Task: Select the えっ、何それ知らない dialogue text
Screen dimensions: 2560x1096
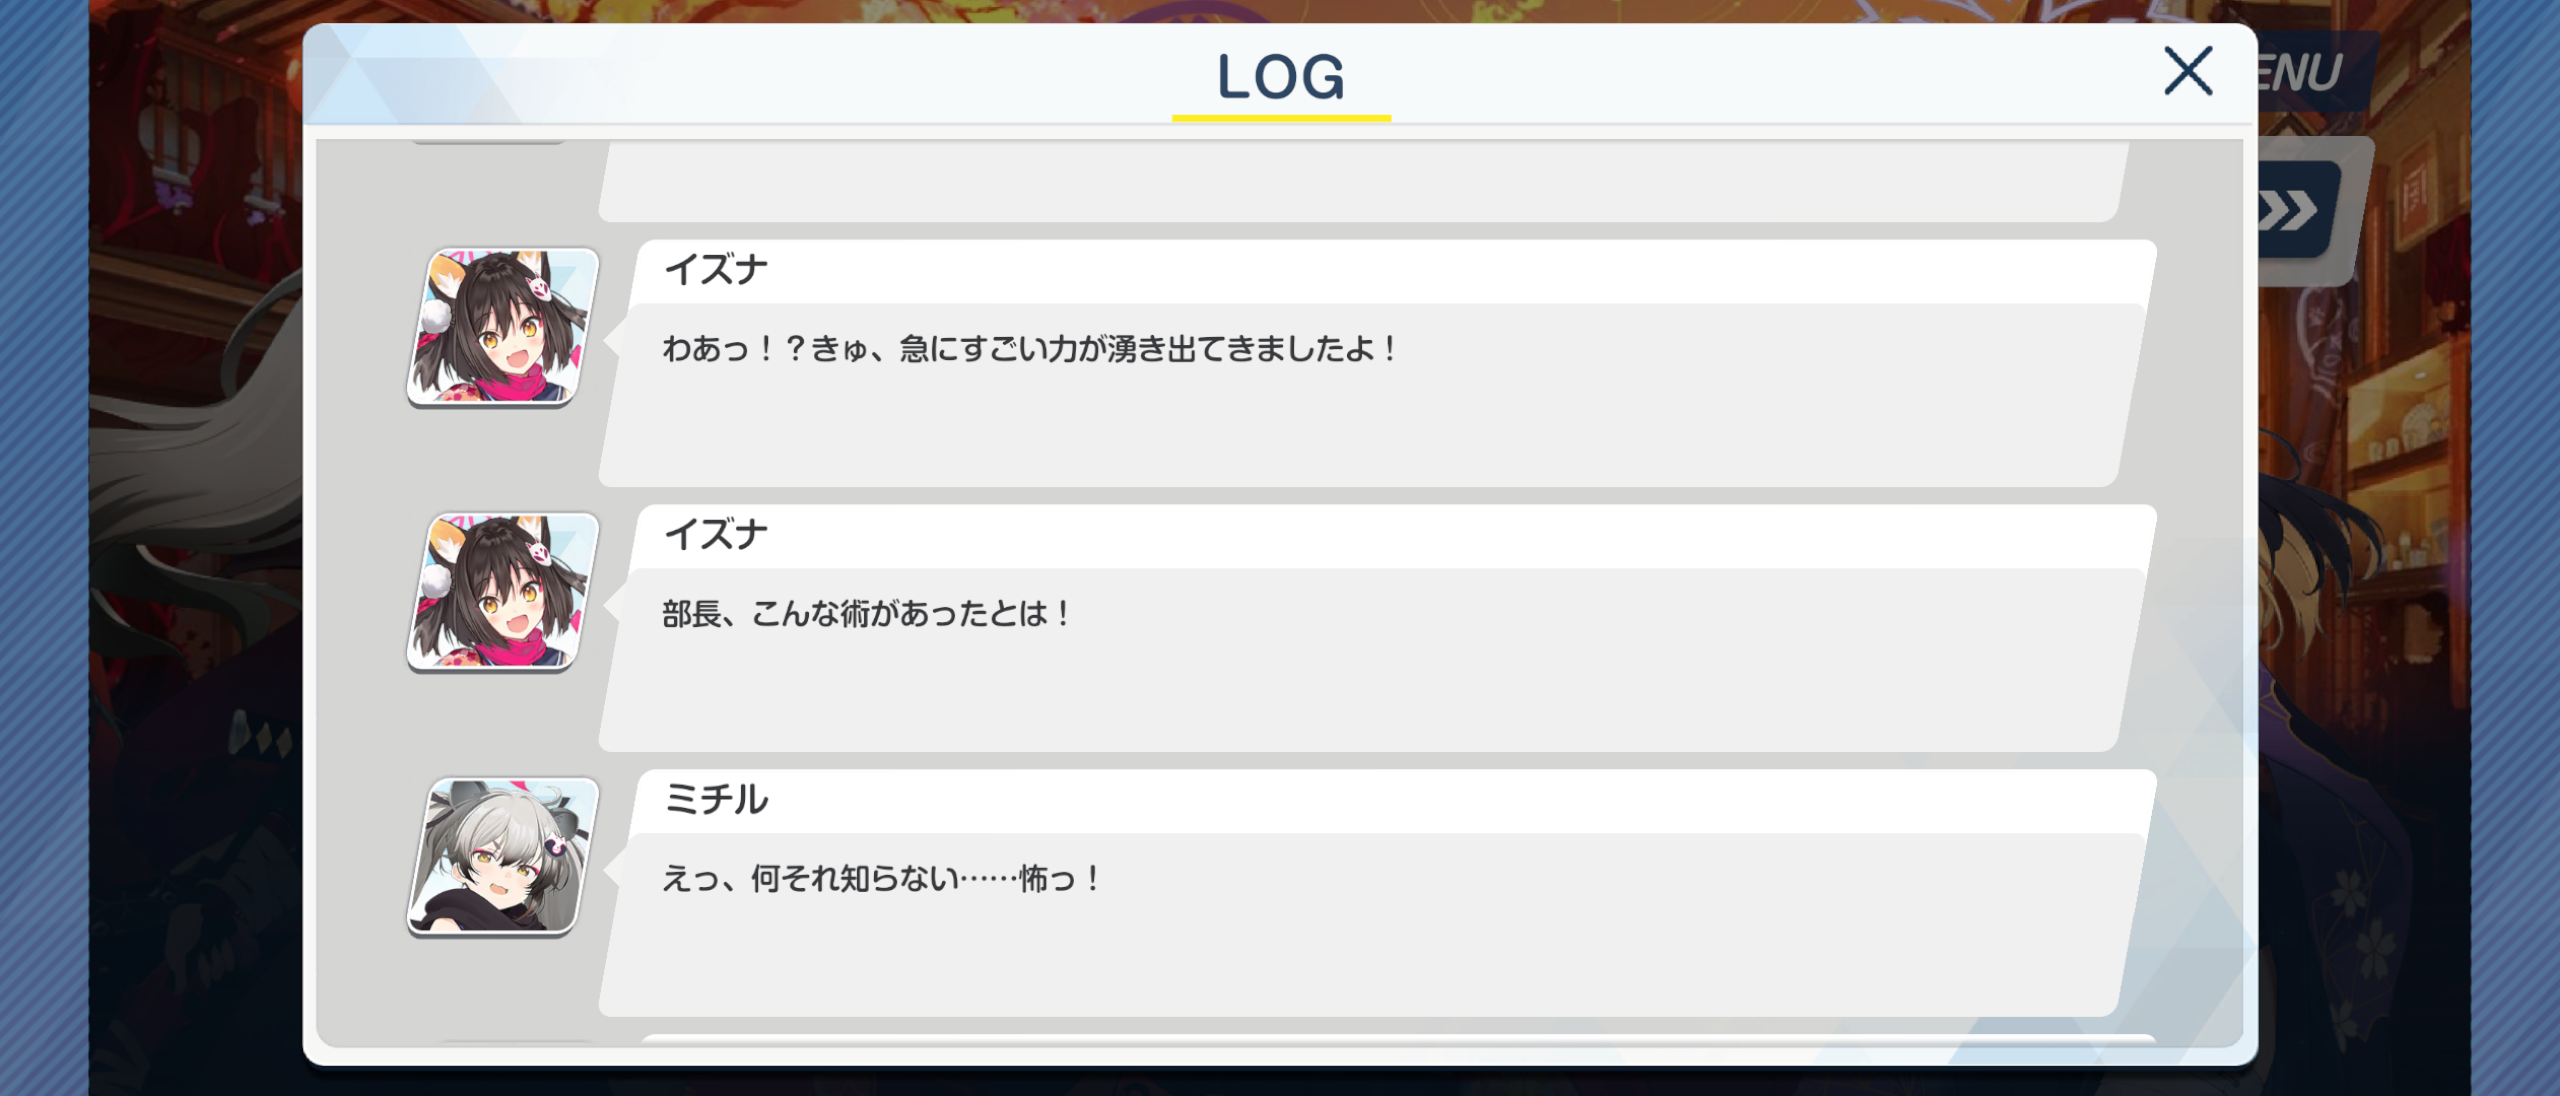Action: (881, 879)
